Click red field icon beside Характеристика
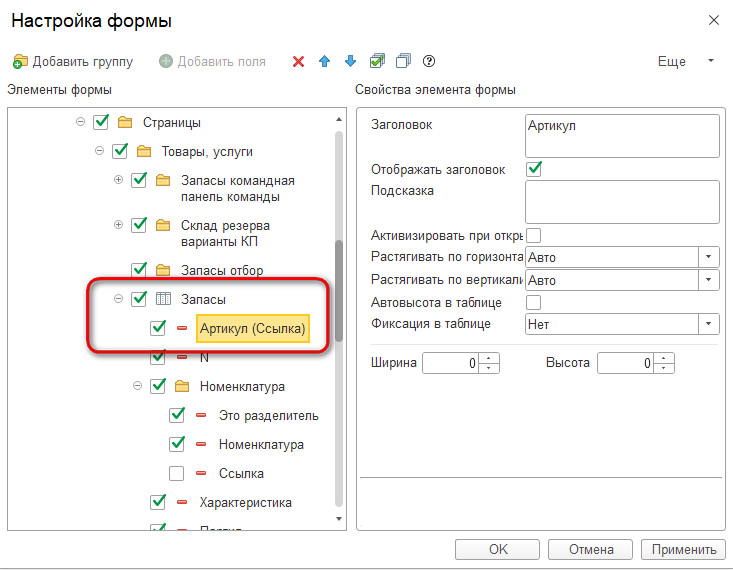The width and height of the screenshot is (733, 570). (182, 502)
